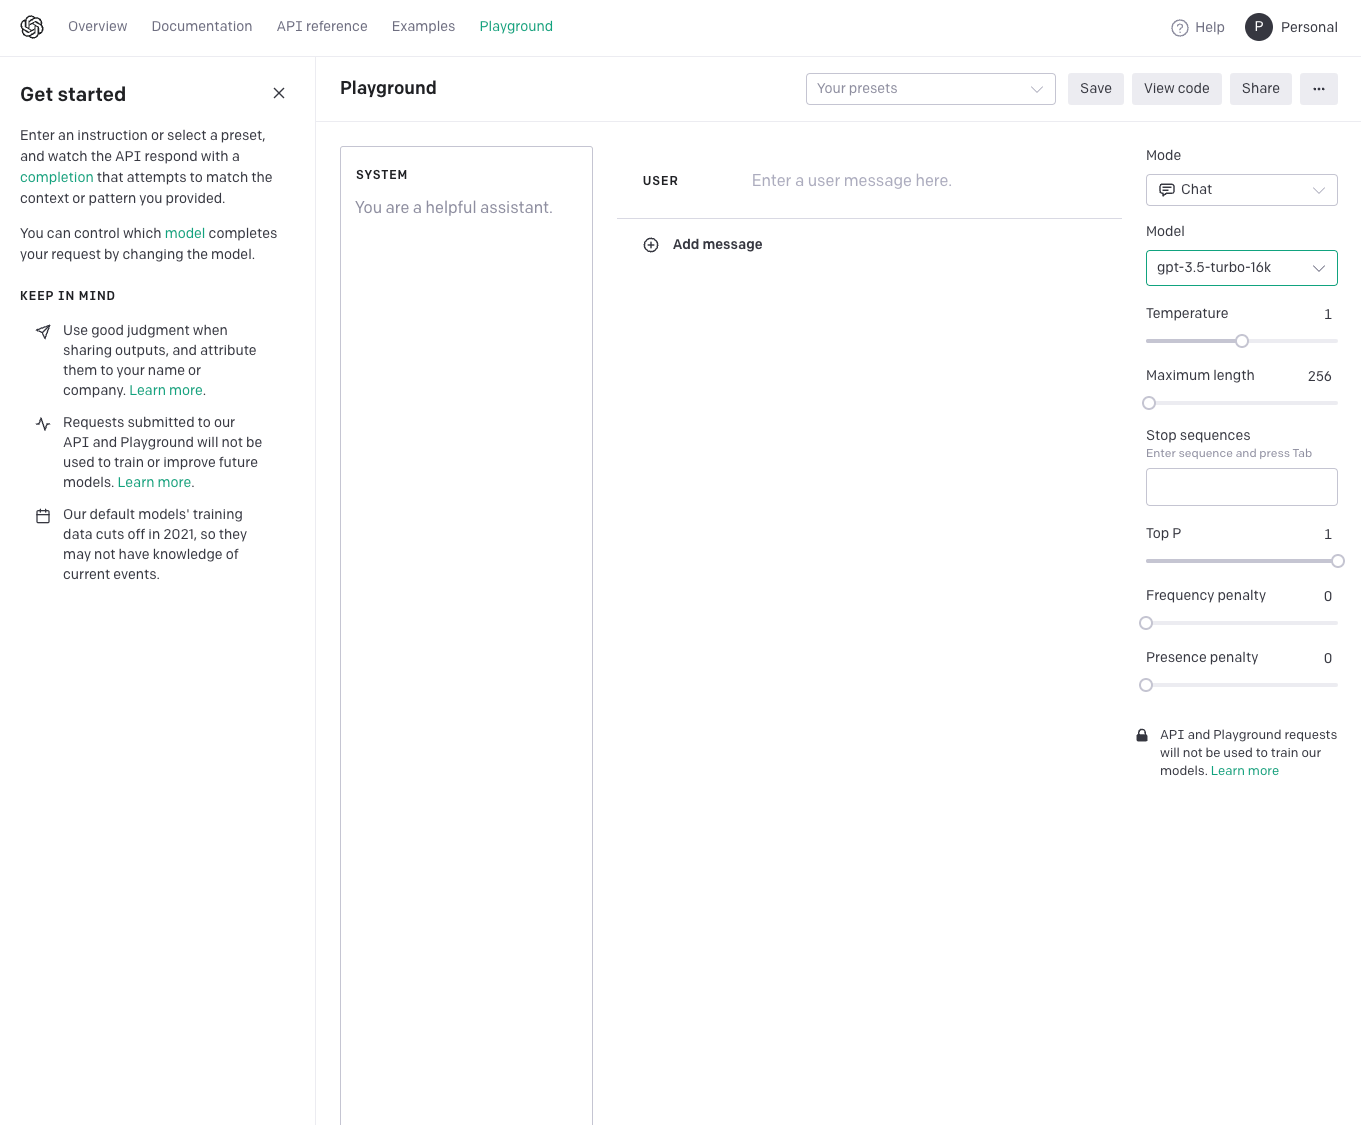The height and width of the screenshot is (1125, 1361).
Task: Open the completion link
Action: 57,177
